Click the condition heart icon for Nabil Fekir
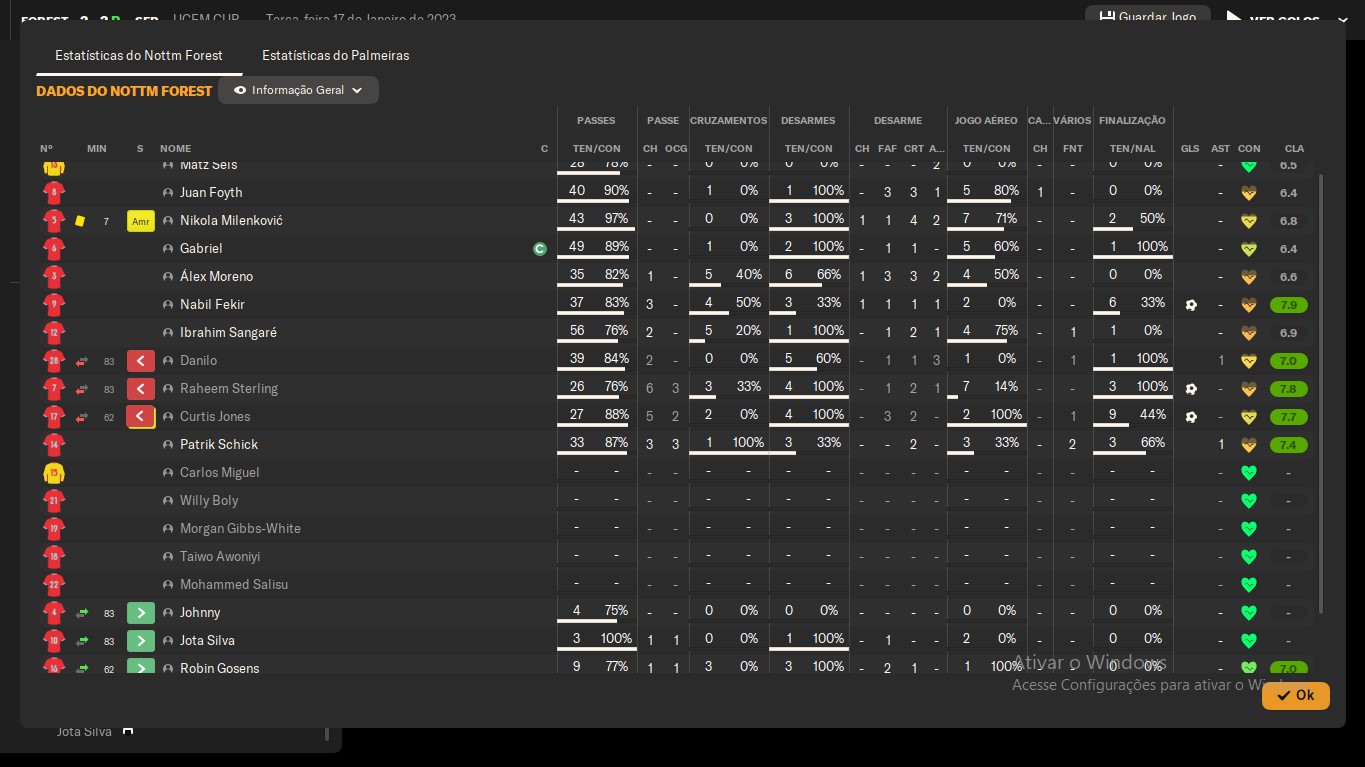The height and width of the screenshot is (767, 1365). point(1248,305)
